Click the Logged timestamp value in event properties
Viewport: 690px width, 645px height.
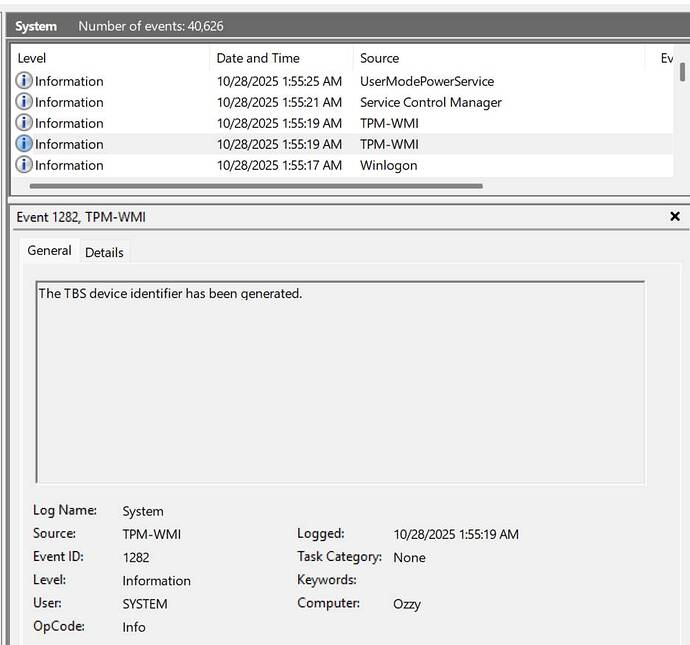tap(456, 534)
